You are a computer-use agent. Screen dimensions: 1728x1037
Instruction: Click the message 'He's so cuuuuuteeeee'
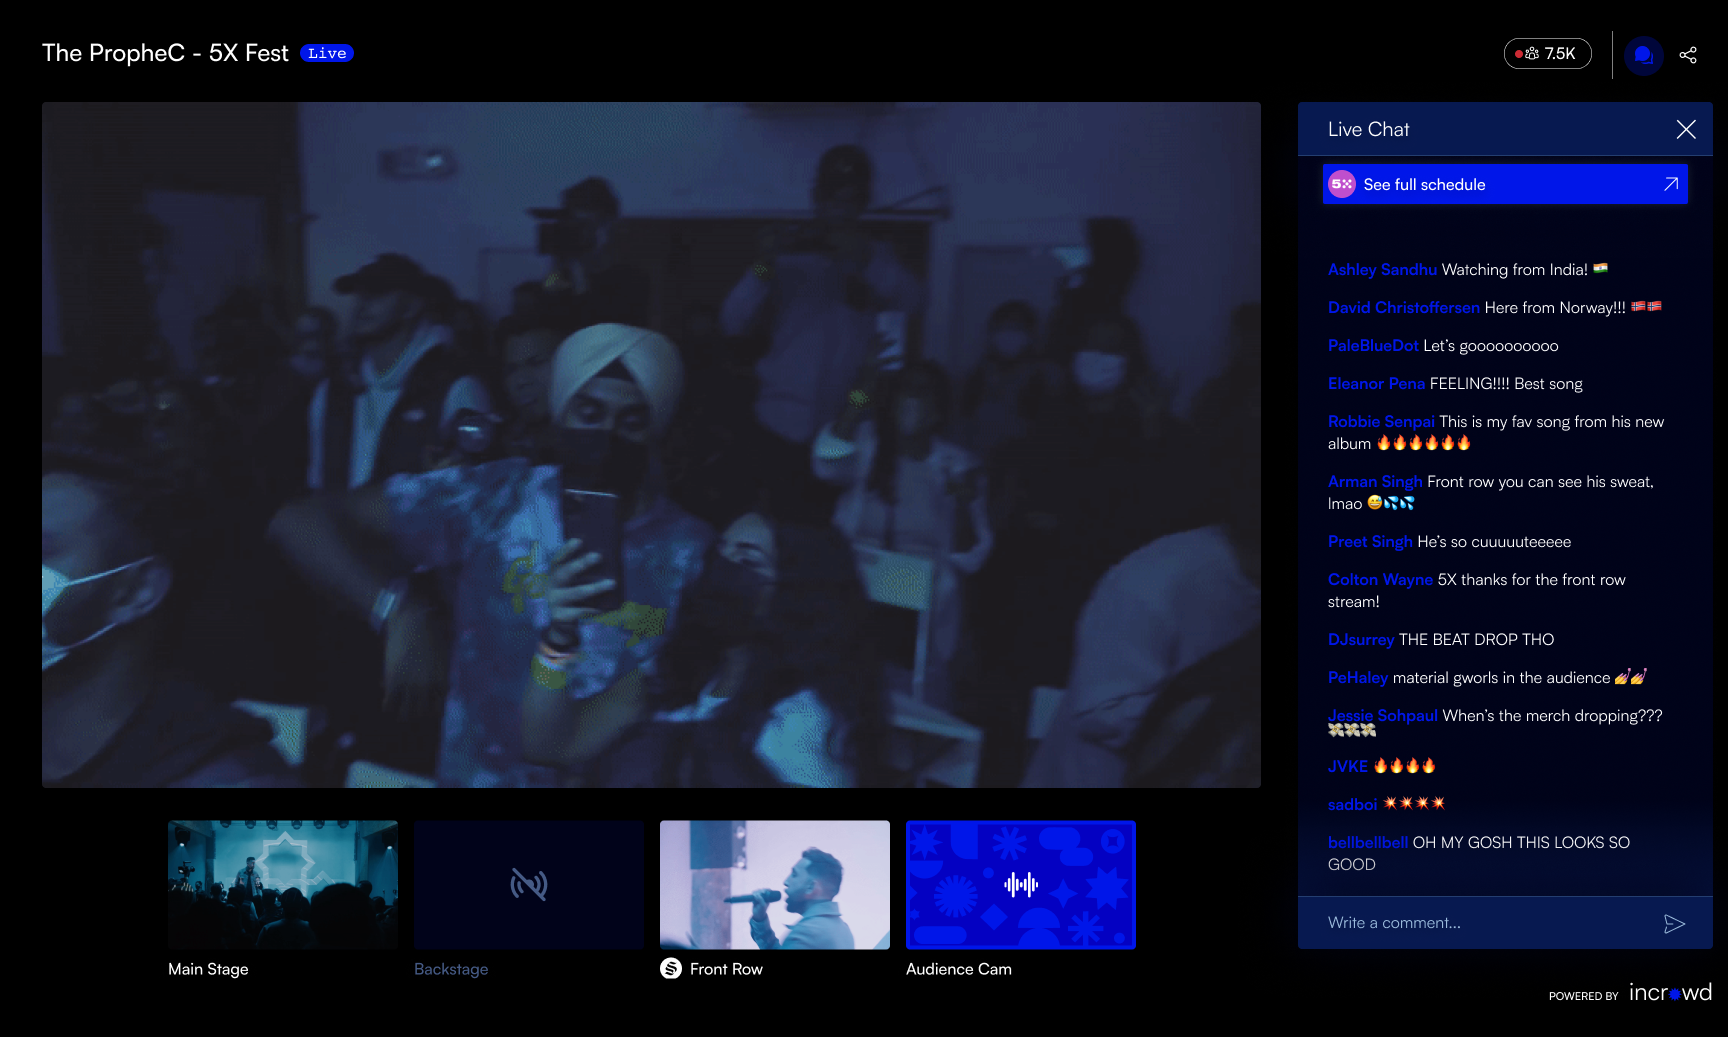[1494, 542]
